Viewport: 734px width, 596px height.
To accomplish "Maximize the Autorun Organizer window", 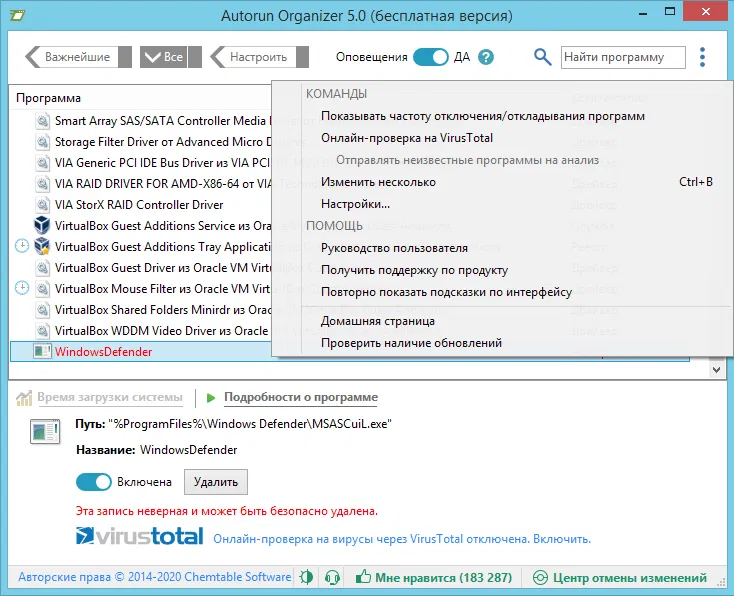I will coord(670,12).
